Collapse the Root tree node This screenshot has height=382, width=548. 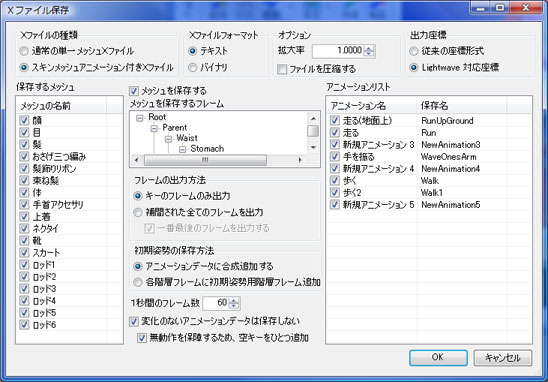click(x=140, y=118)
